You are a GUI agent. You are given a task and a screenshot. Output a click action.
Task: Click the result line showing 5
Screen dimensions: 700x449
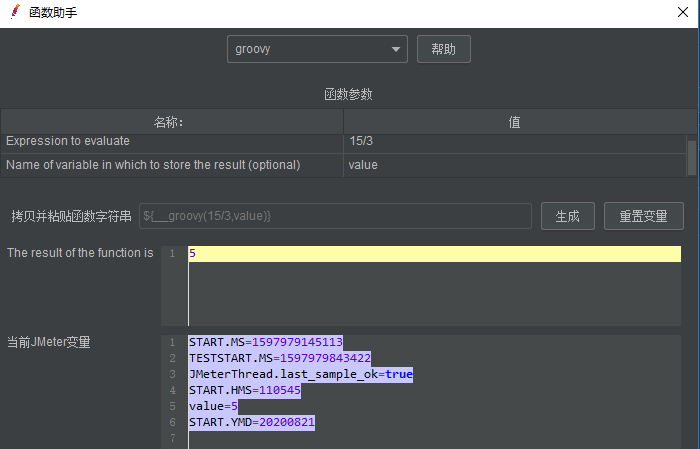coord(434,254)
